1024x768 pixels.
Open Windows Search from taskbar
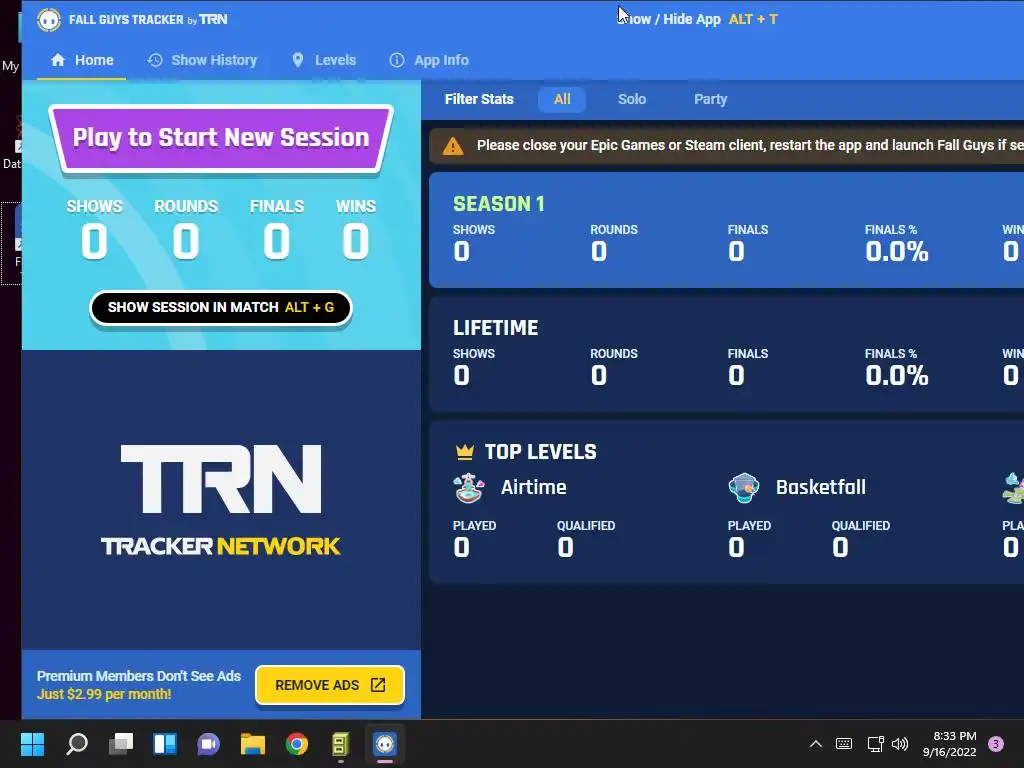[77, 744]
